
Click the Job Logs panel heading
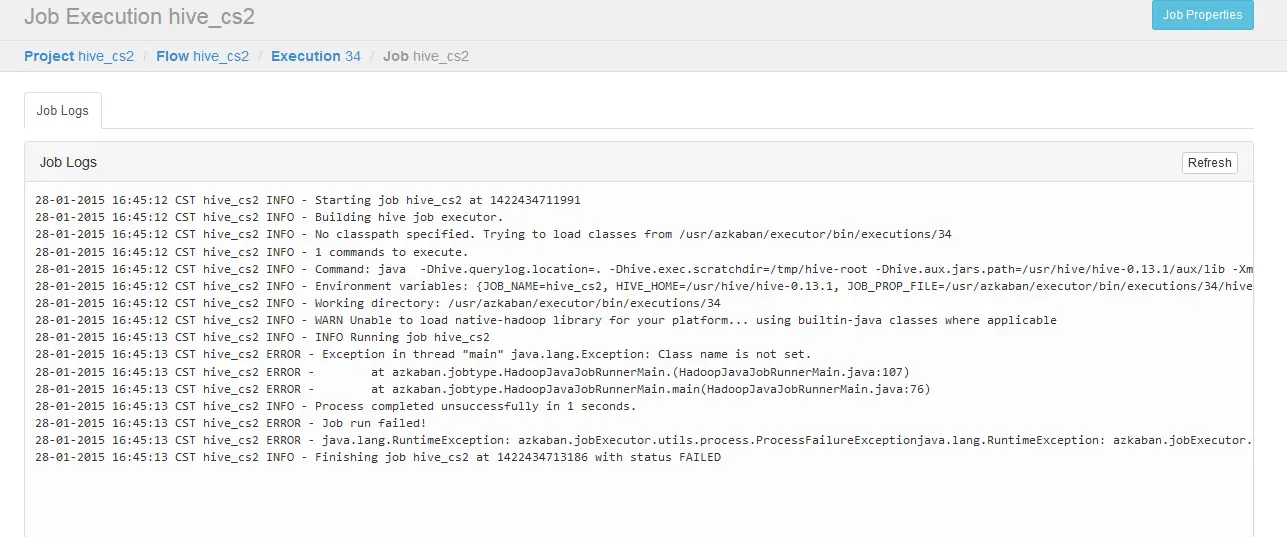(68, 162)
